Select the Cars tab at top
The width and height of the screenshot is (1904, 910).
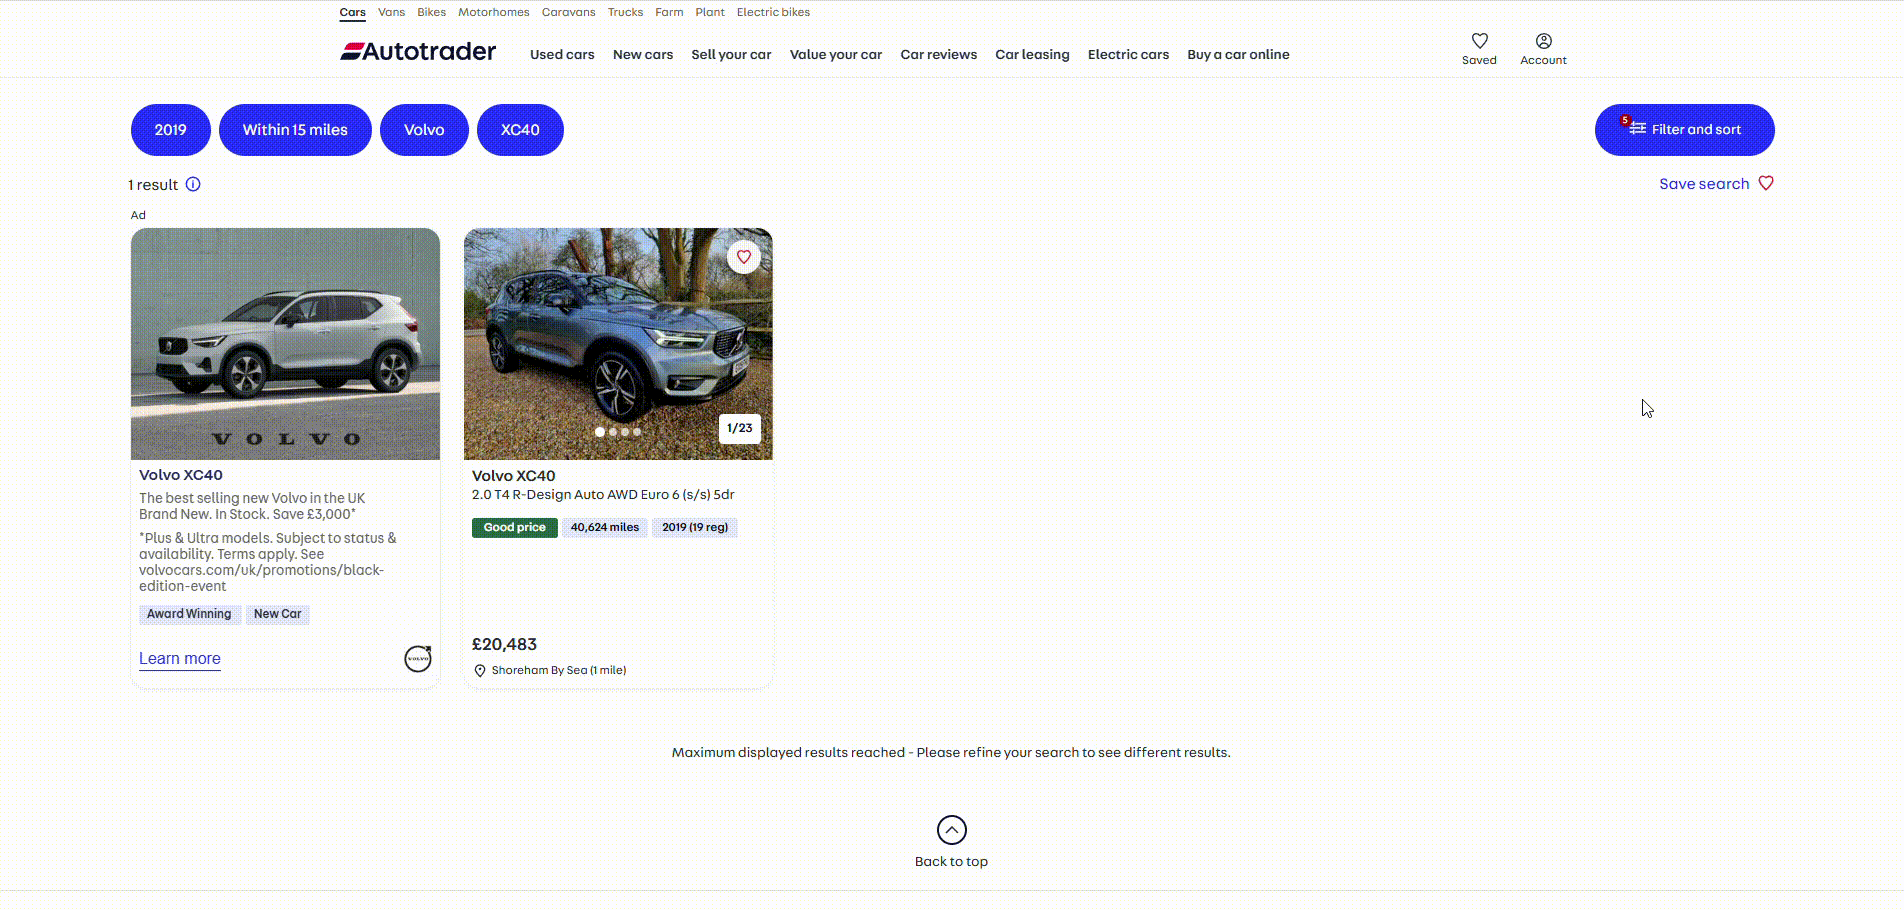(x=352, y=12)
